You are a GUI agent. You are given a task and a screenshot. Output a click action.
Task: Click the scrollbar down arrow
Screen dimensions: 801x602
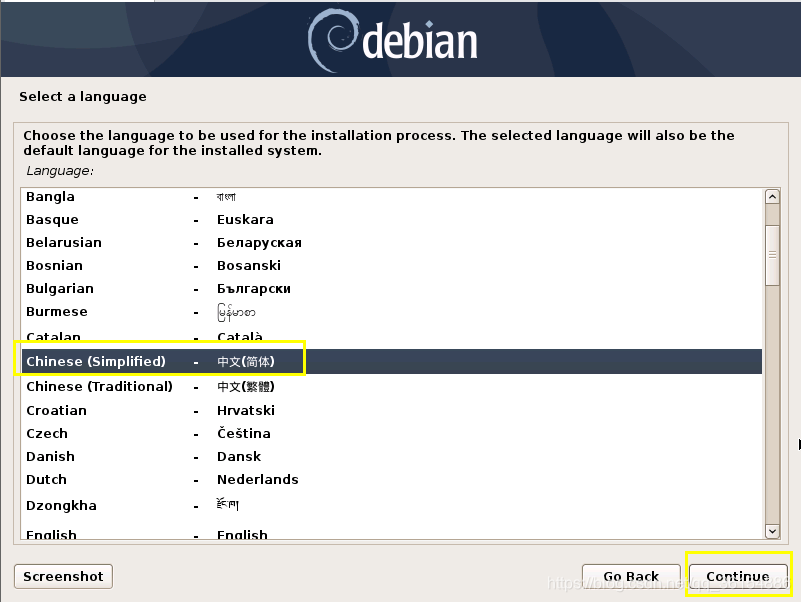(x=772, y=531)
